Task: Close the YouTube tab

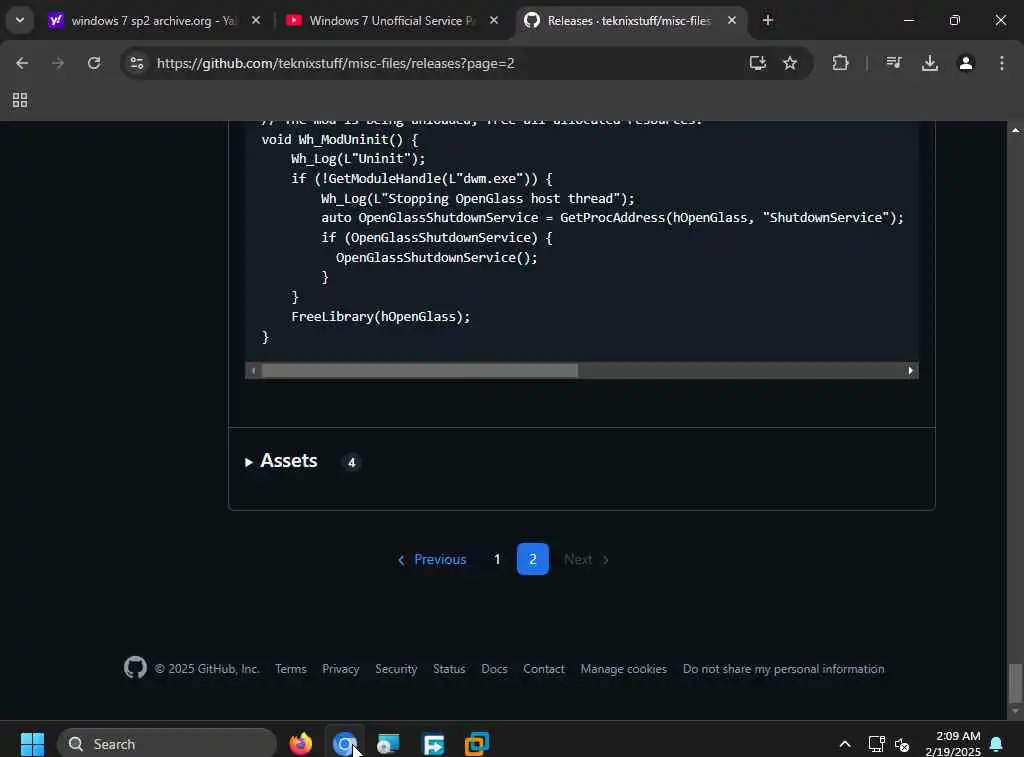Action: point(494,21)
